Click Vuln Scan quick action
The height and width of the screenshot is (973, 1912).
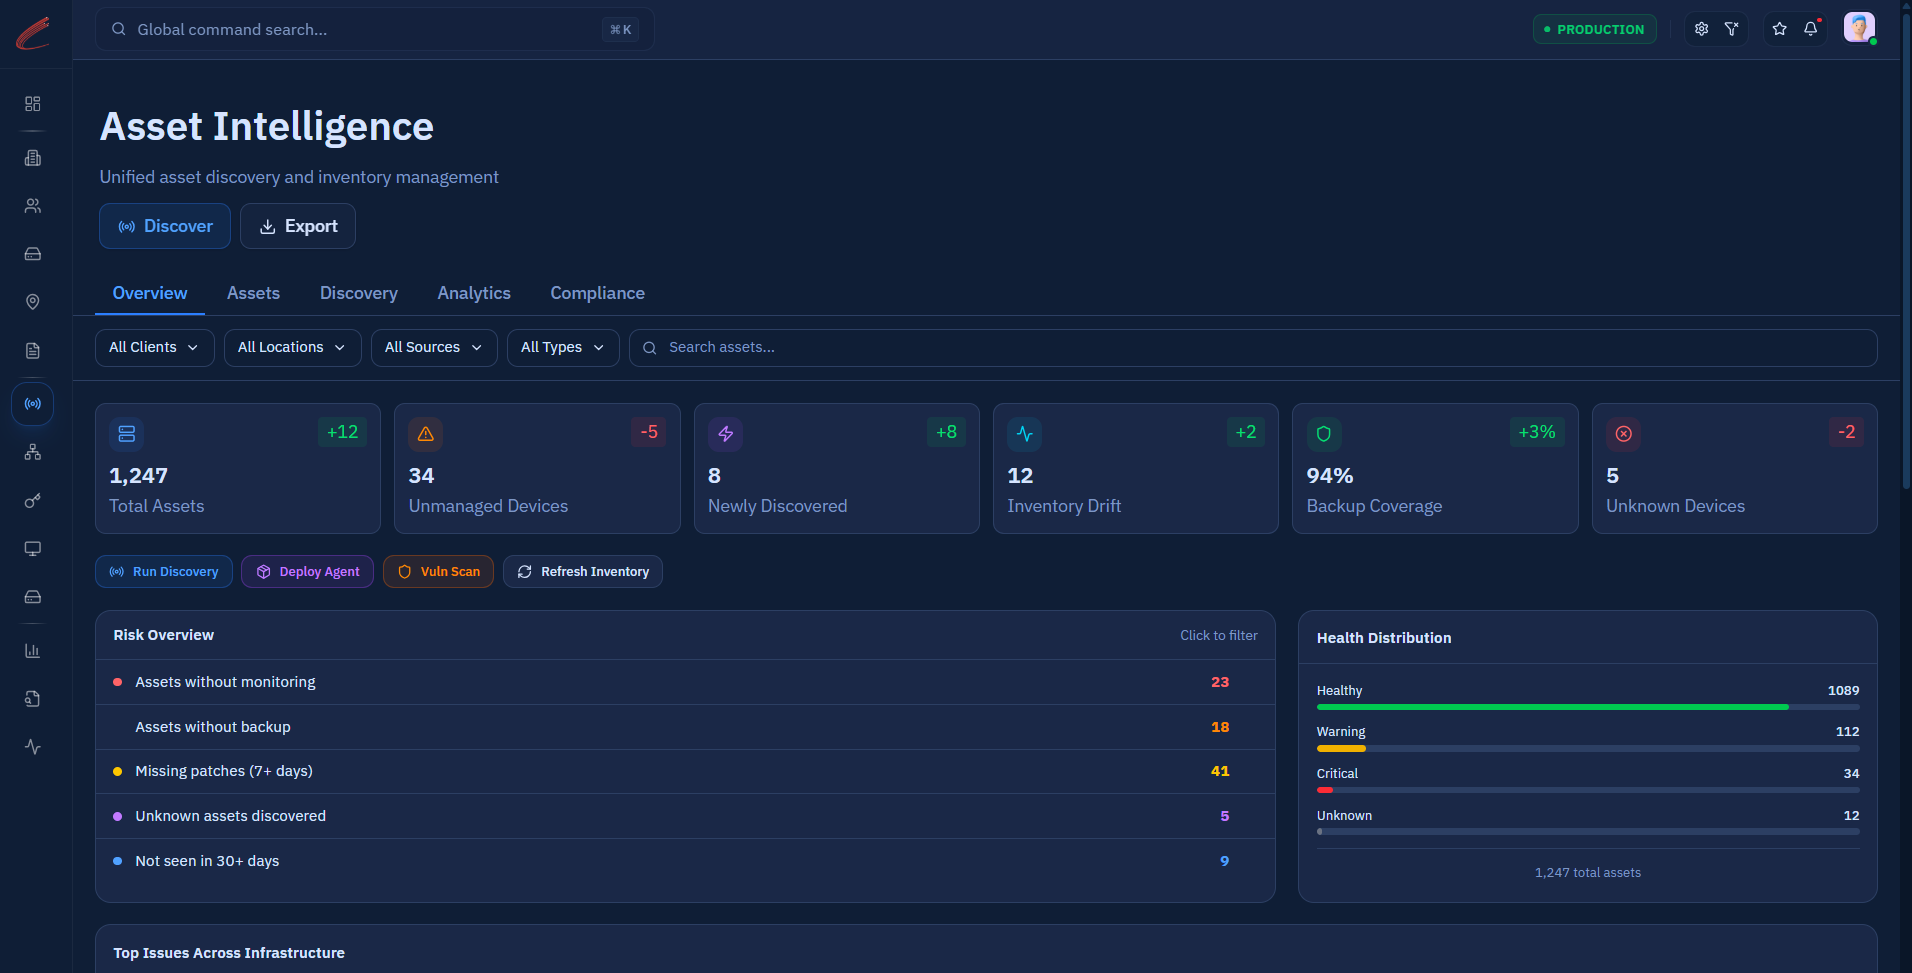tap(438, 572)
